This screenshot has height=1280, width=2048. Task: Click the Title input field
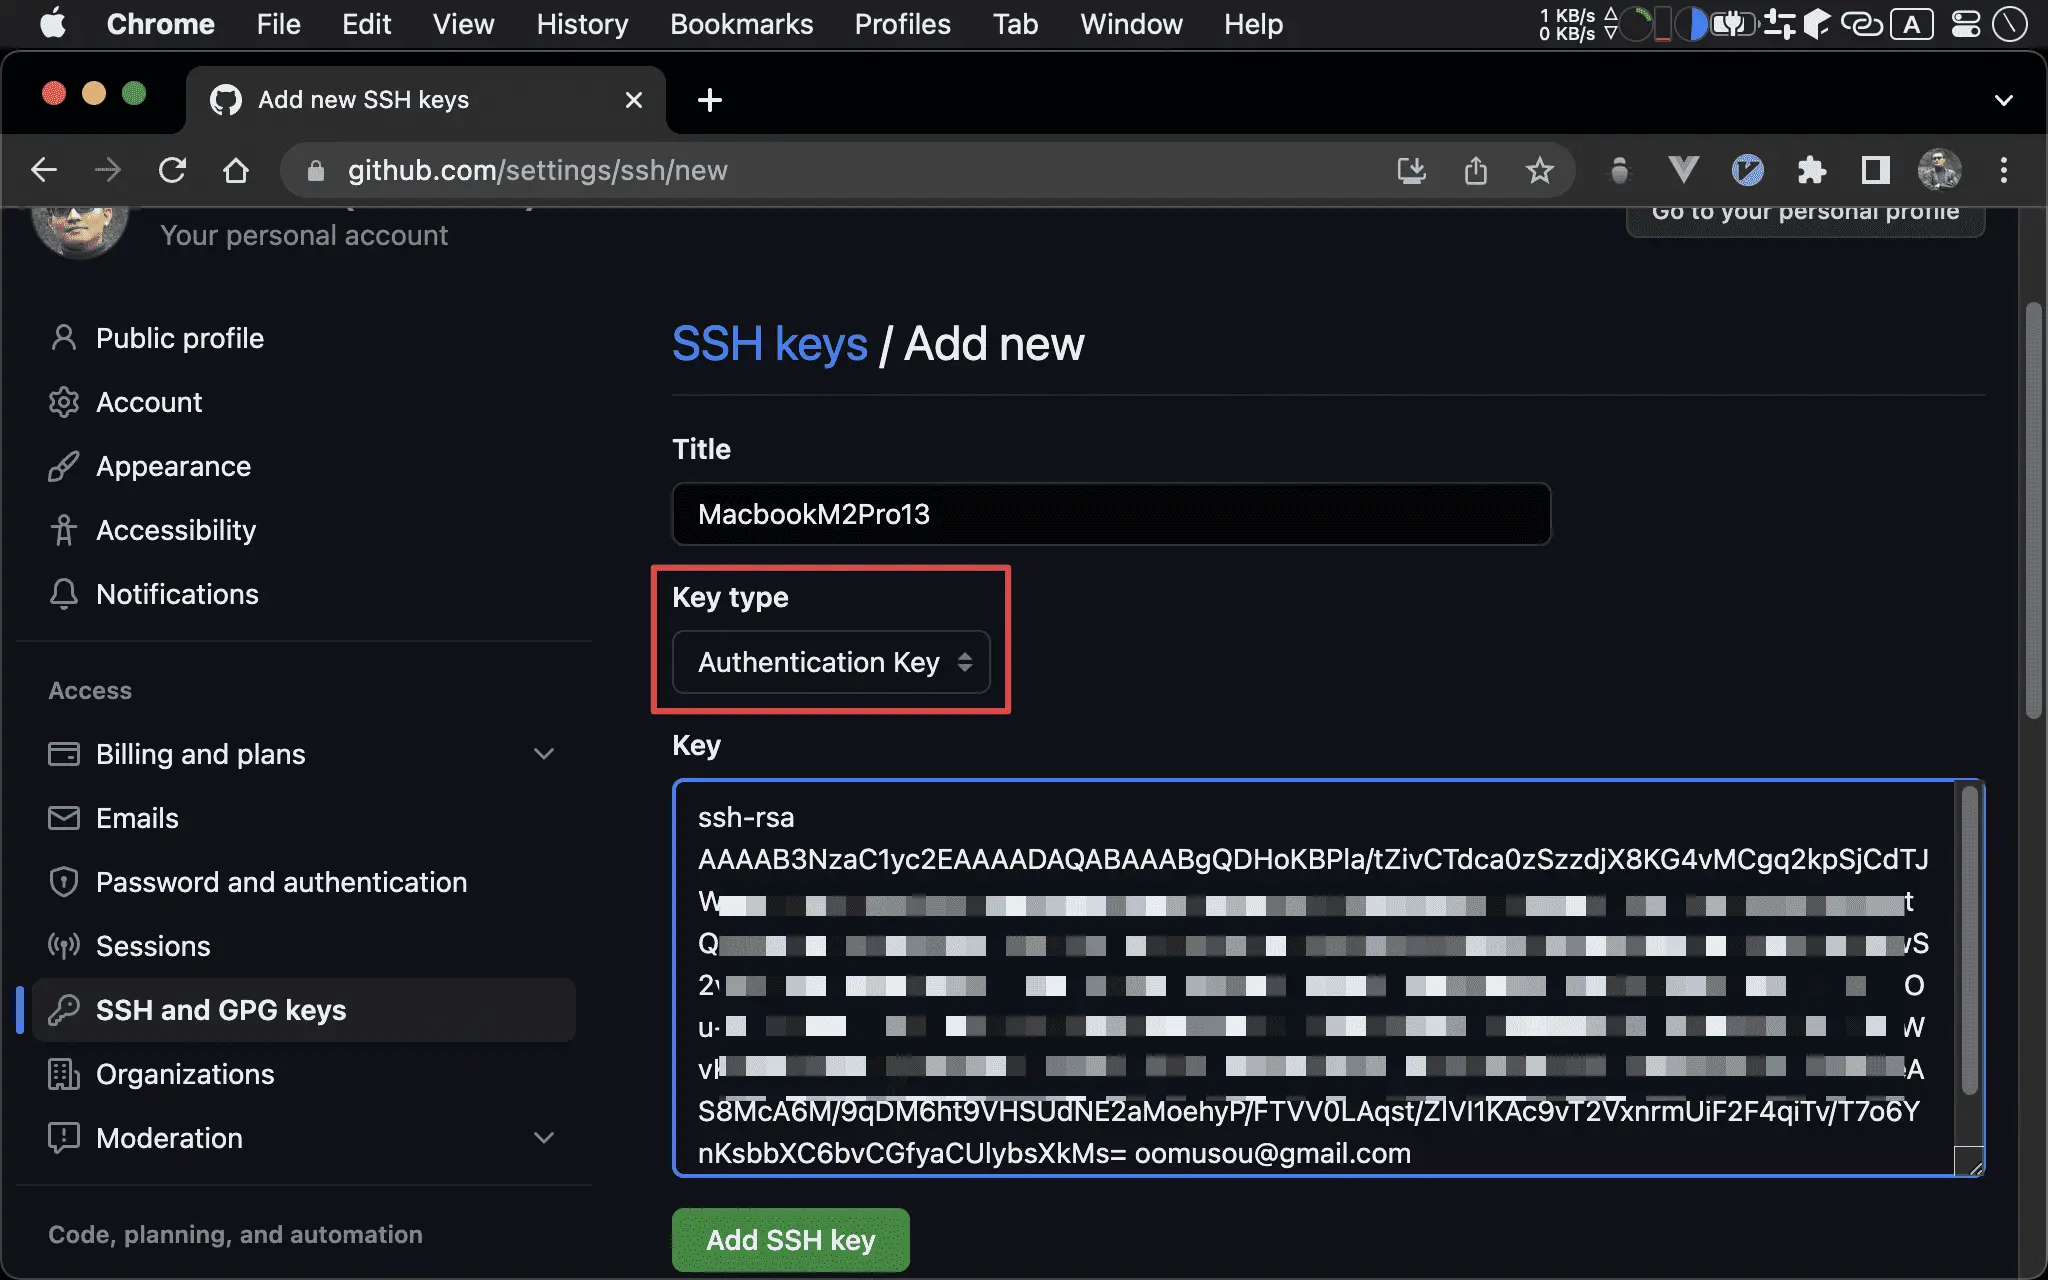1110,513
